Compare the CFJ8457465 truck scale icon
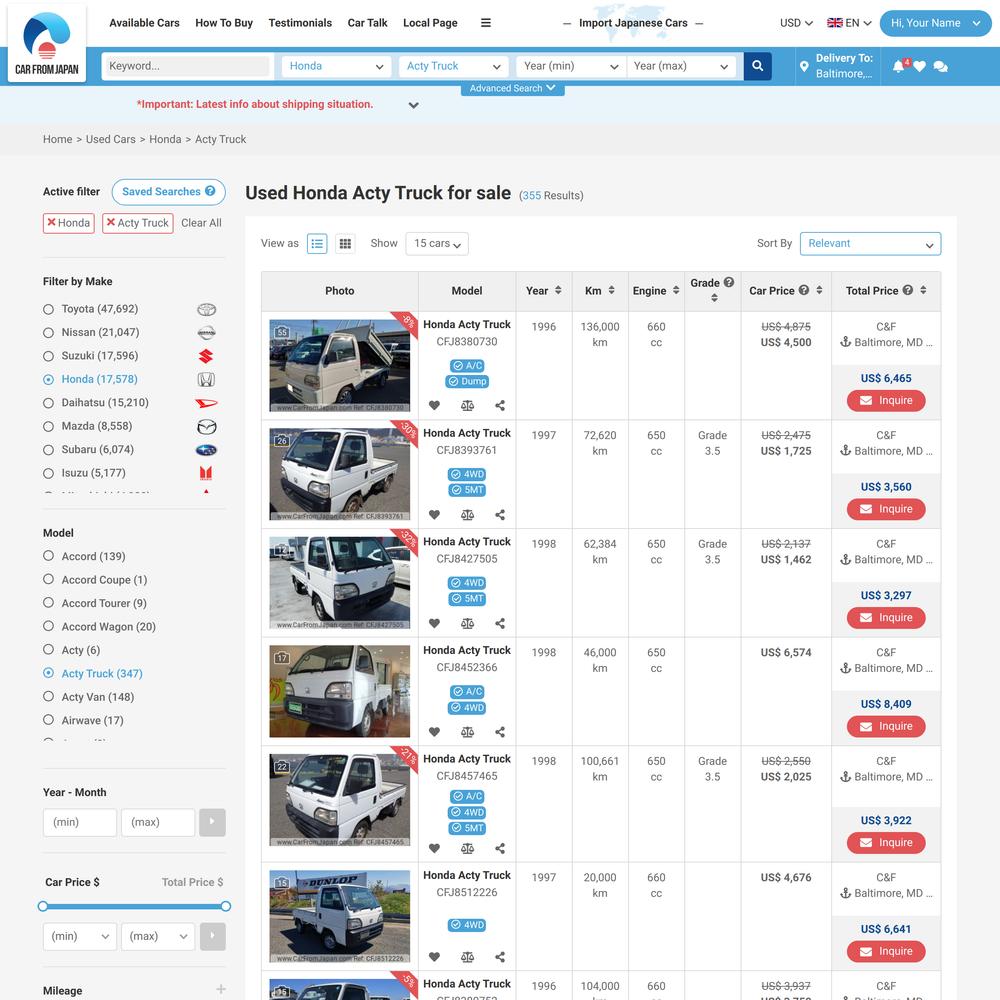 tap(467, 848)
